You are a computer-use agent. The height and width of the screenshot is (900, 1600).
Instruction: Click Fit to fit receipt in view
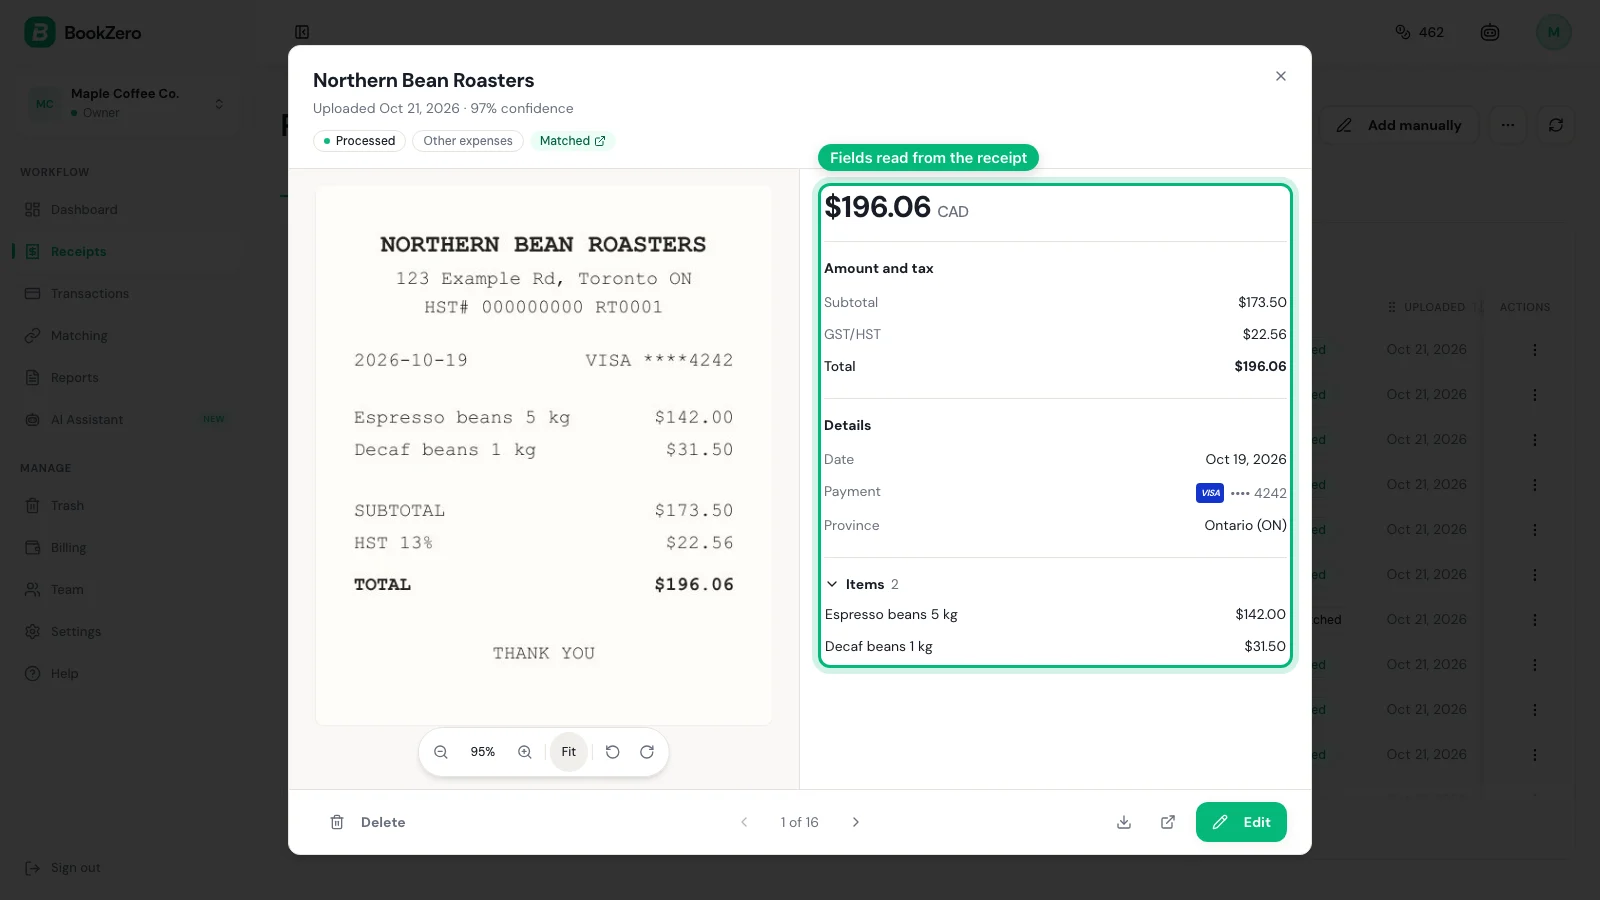[x=569, y=752]
